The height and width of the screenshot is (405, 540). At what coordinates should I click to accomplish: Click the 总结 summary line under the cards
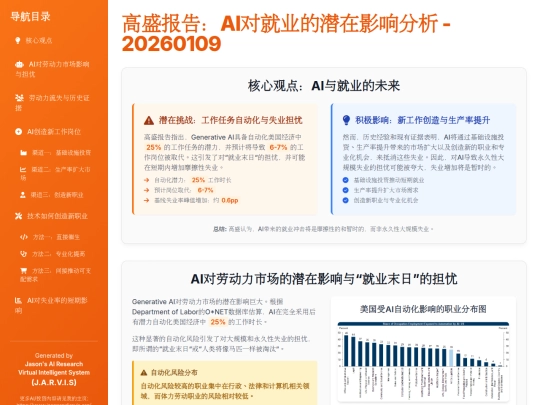(323, 229)
